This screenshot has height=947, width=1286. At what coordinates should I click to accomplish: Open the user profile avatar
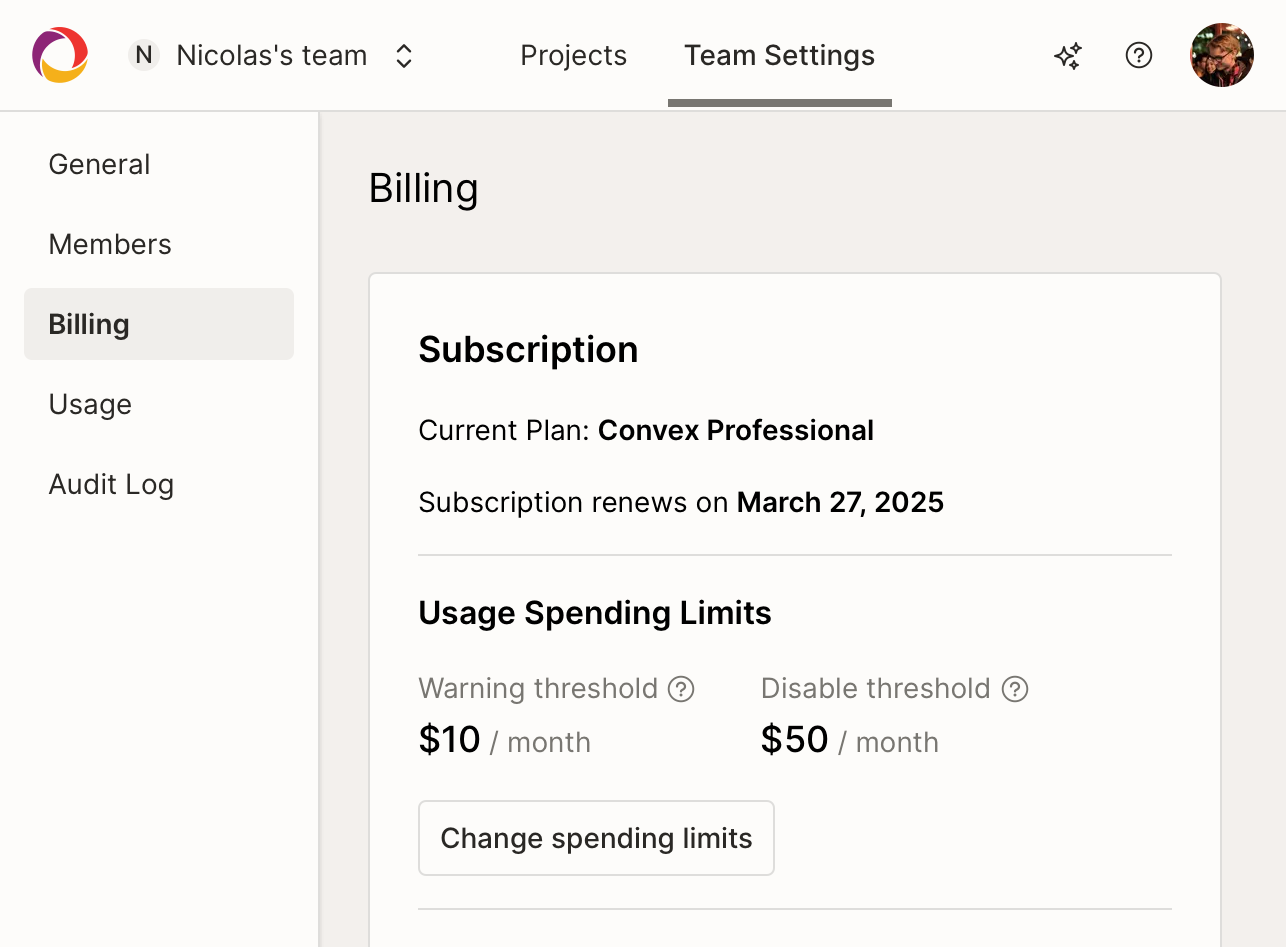(1222, 55)
